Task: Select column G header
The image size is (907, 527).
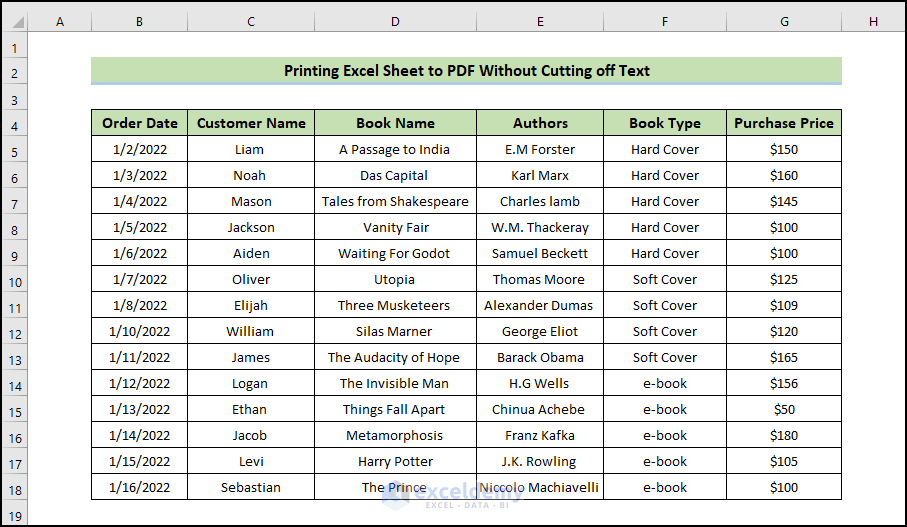Action: [783, 21]
